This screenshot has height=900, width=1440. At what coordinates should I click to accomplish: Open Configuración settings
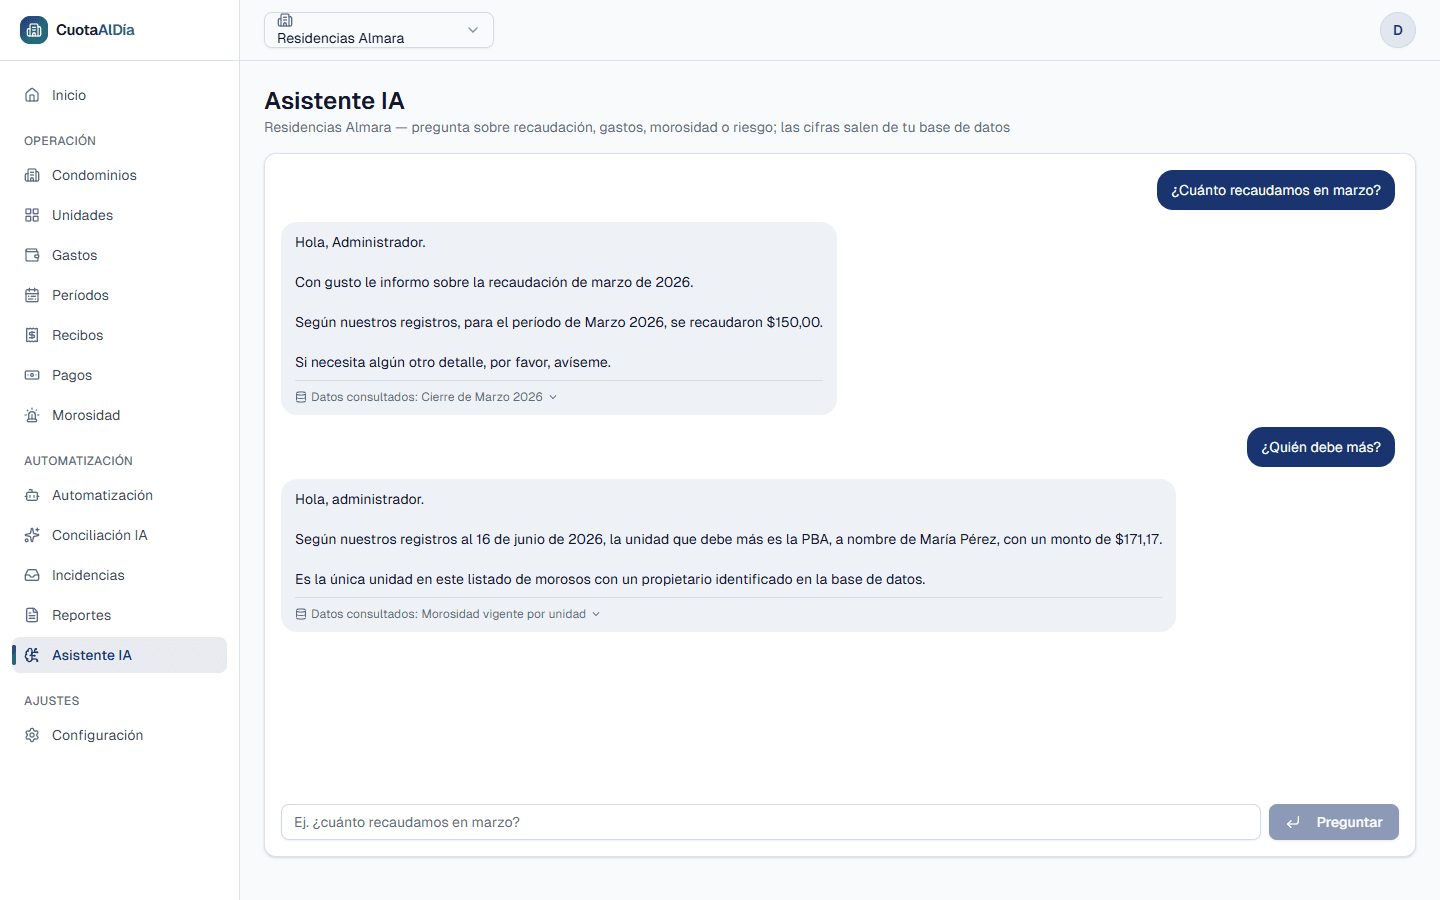click(x=120, y=735)
